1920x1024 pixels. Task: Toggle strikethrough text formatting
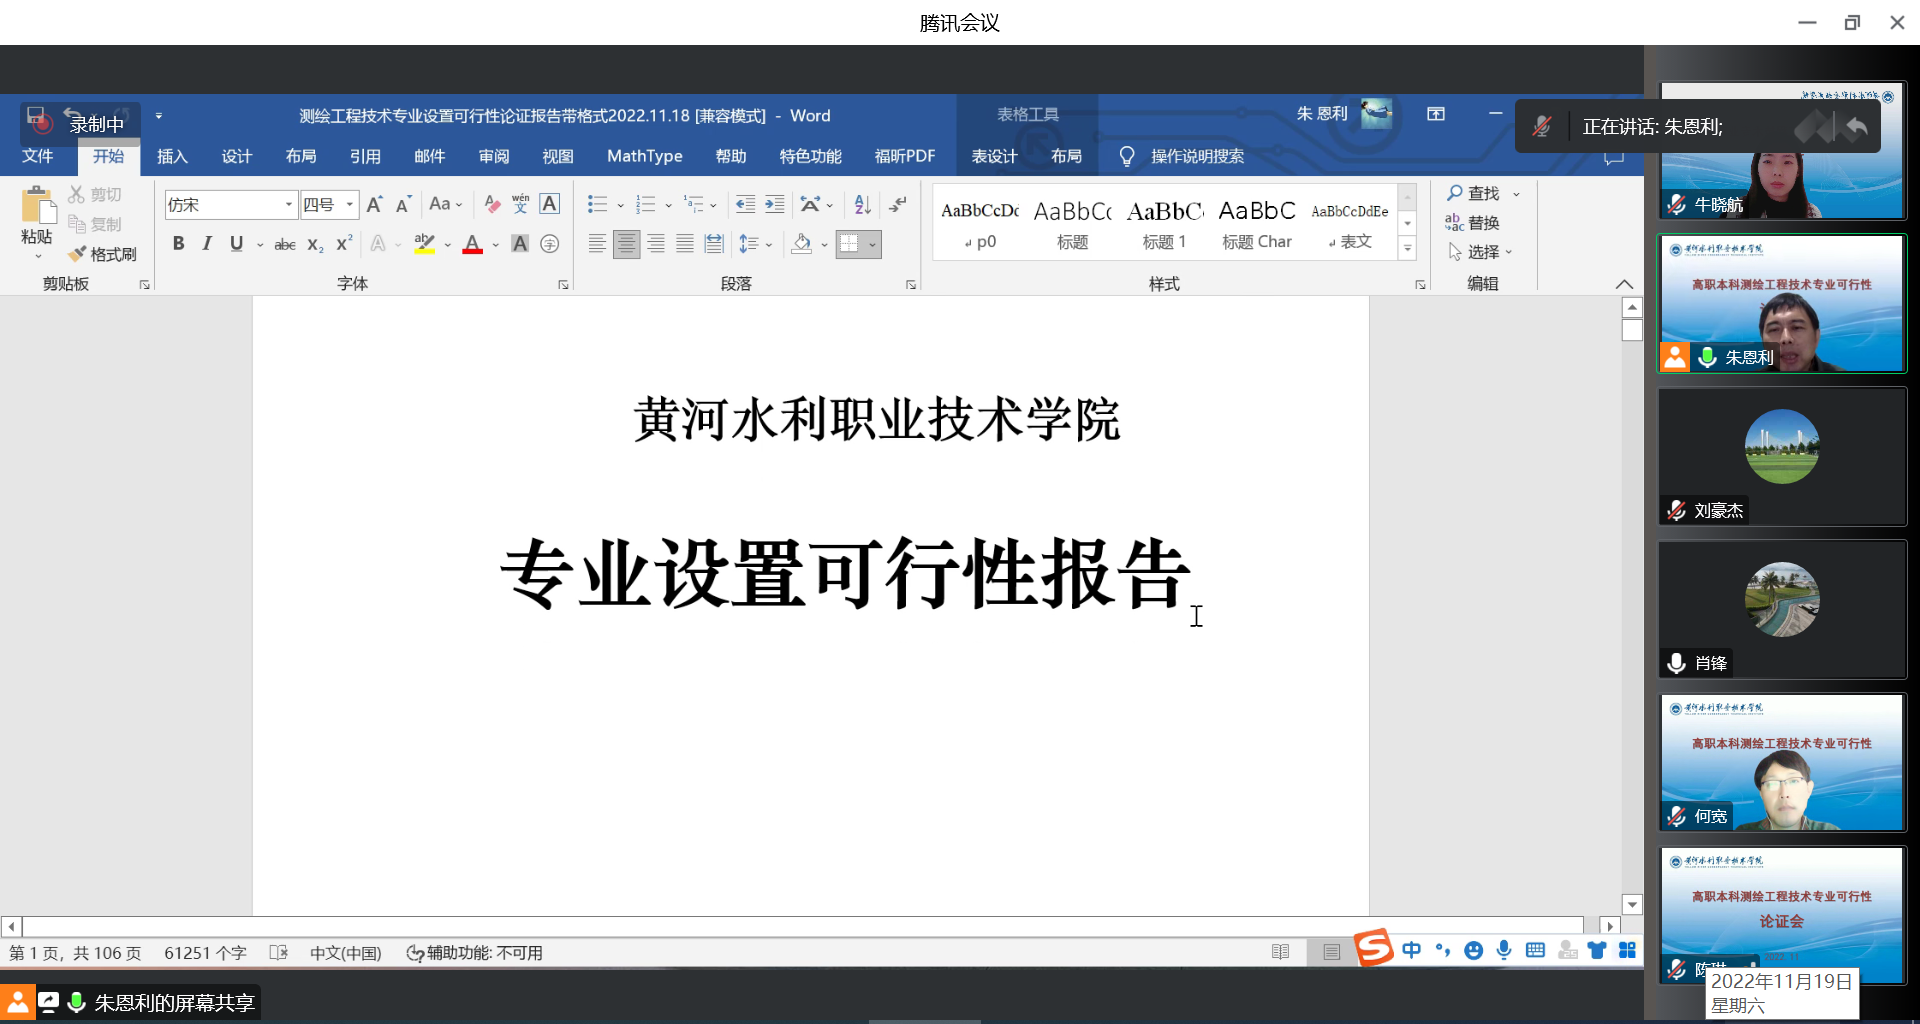click(285, 244)
